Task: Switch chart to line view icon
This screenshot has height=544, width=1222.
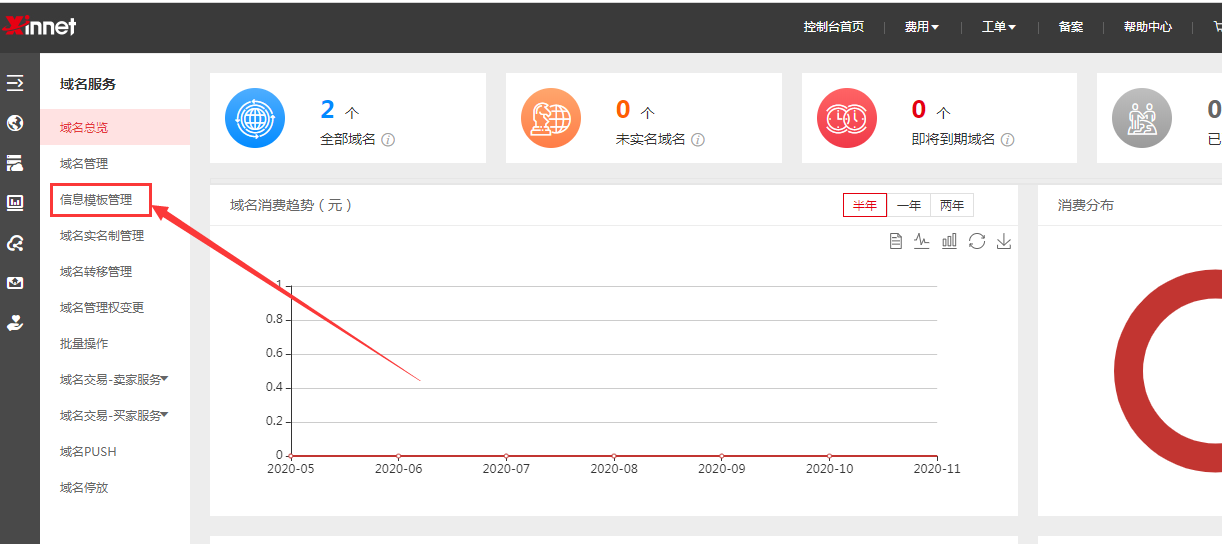Action: [922, 241]
